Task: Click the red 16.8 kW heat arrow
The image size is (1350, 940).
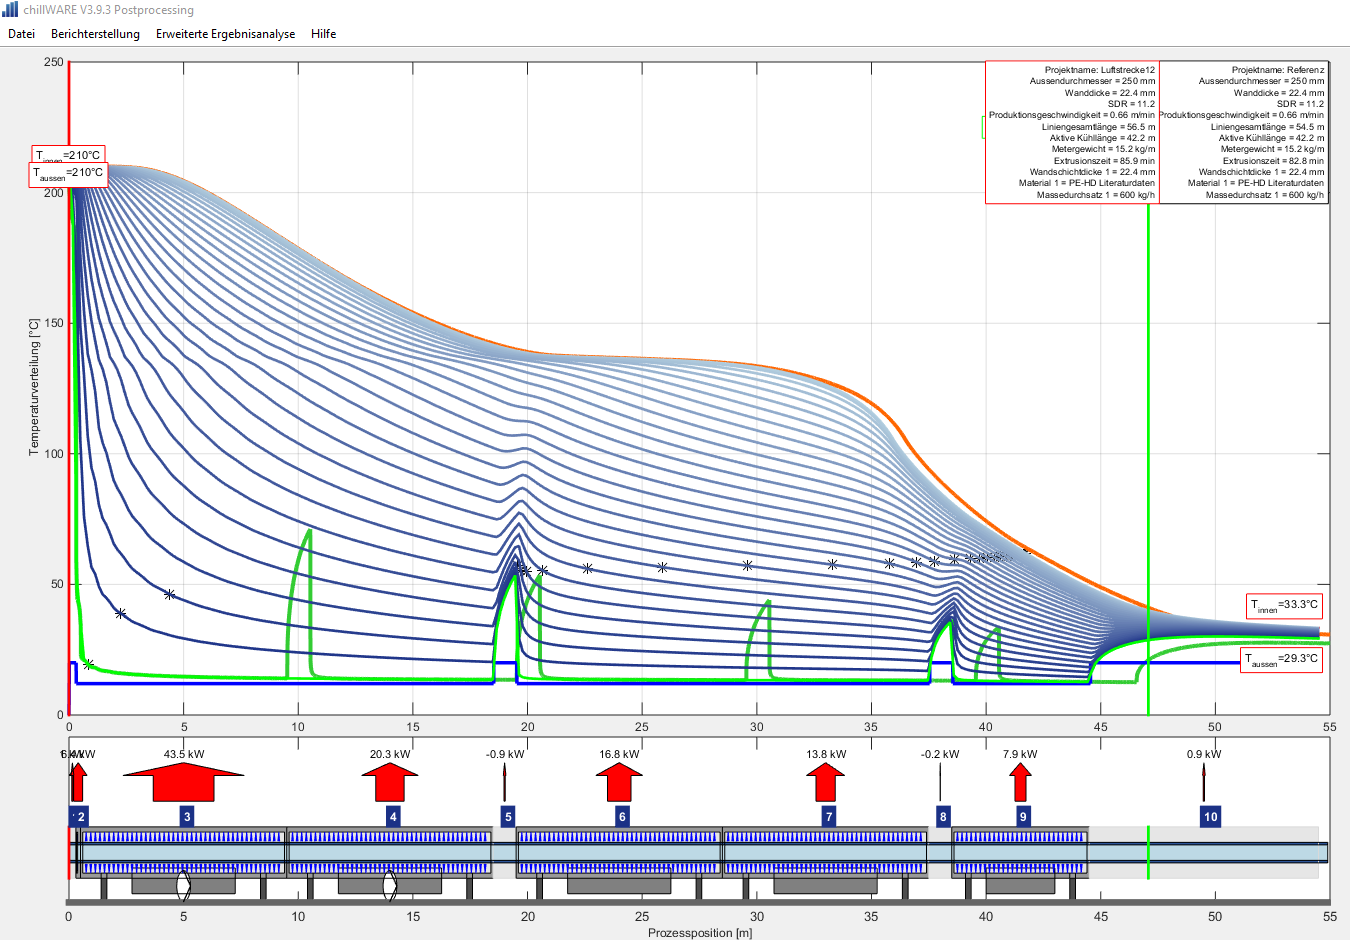Action: [619, 781]
